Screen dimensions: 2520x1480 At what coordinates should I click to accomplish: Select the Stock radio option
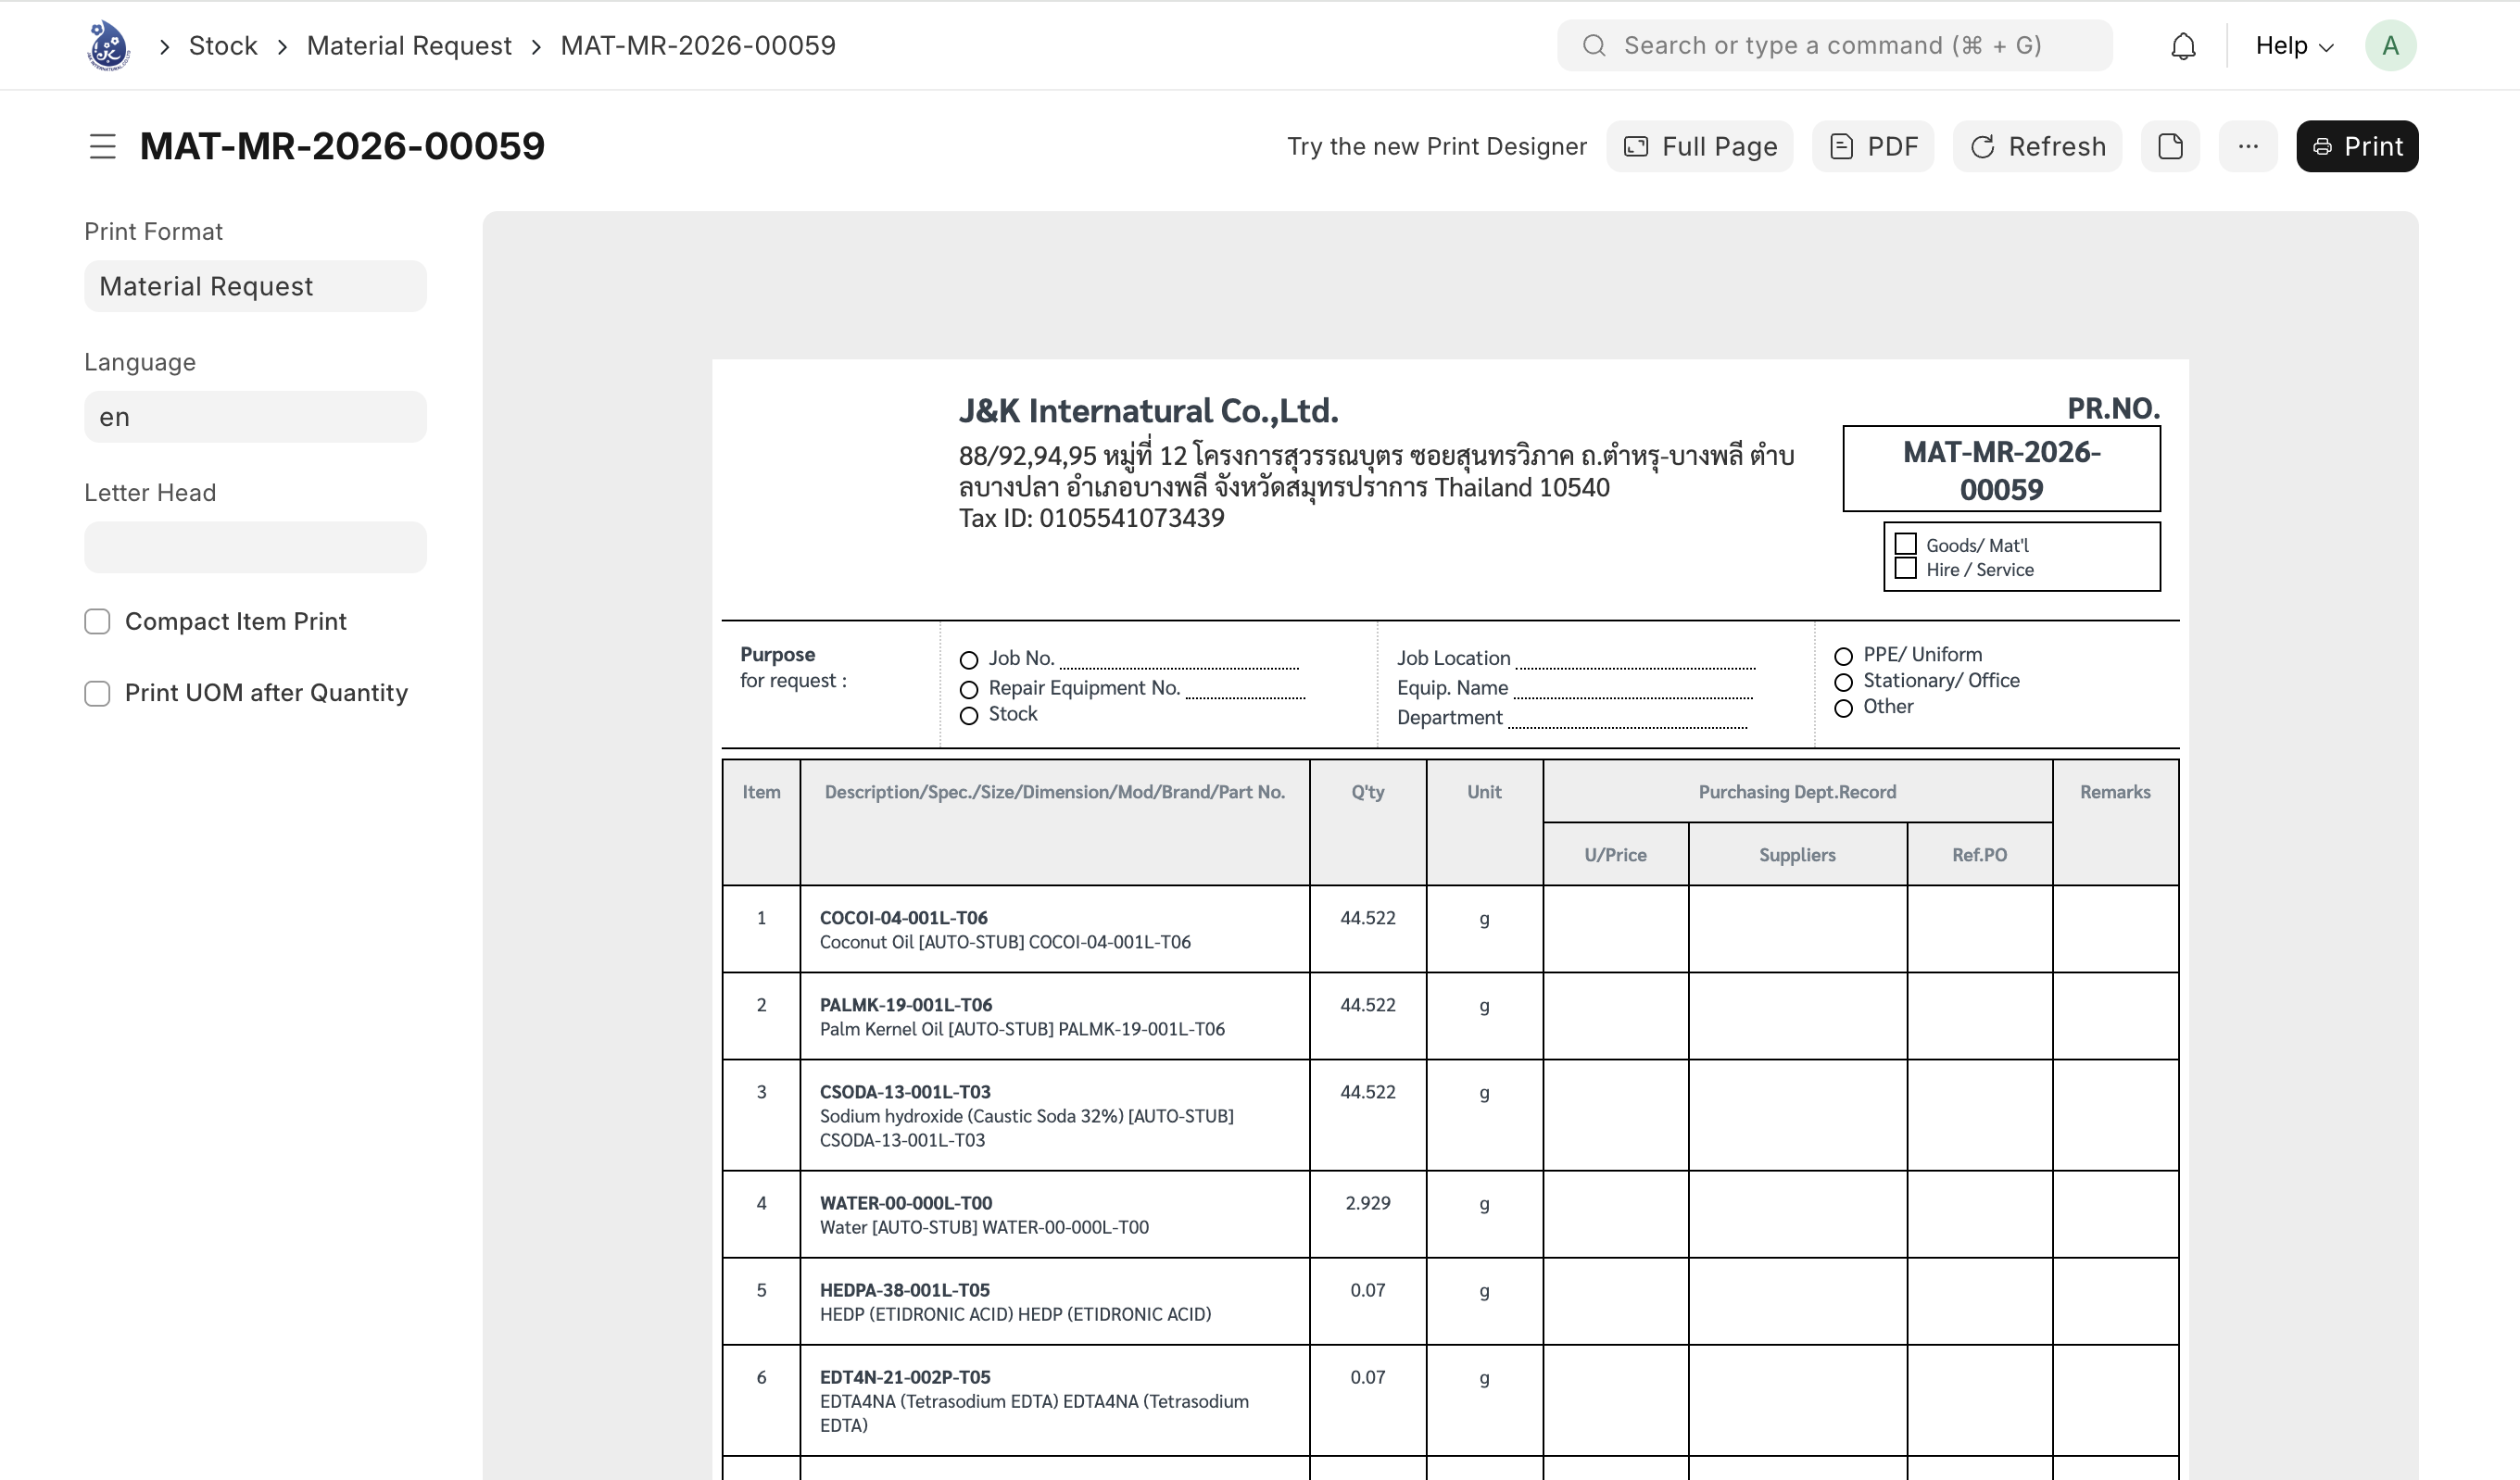pyautogui.click(x=968, y=716)
